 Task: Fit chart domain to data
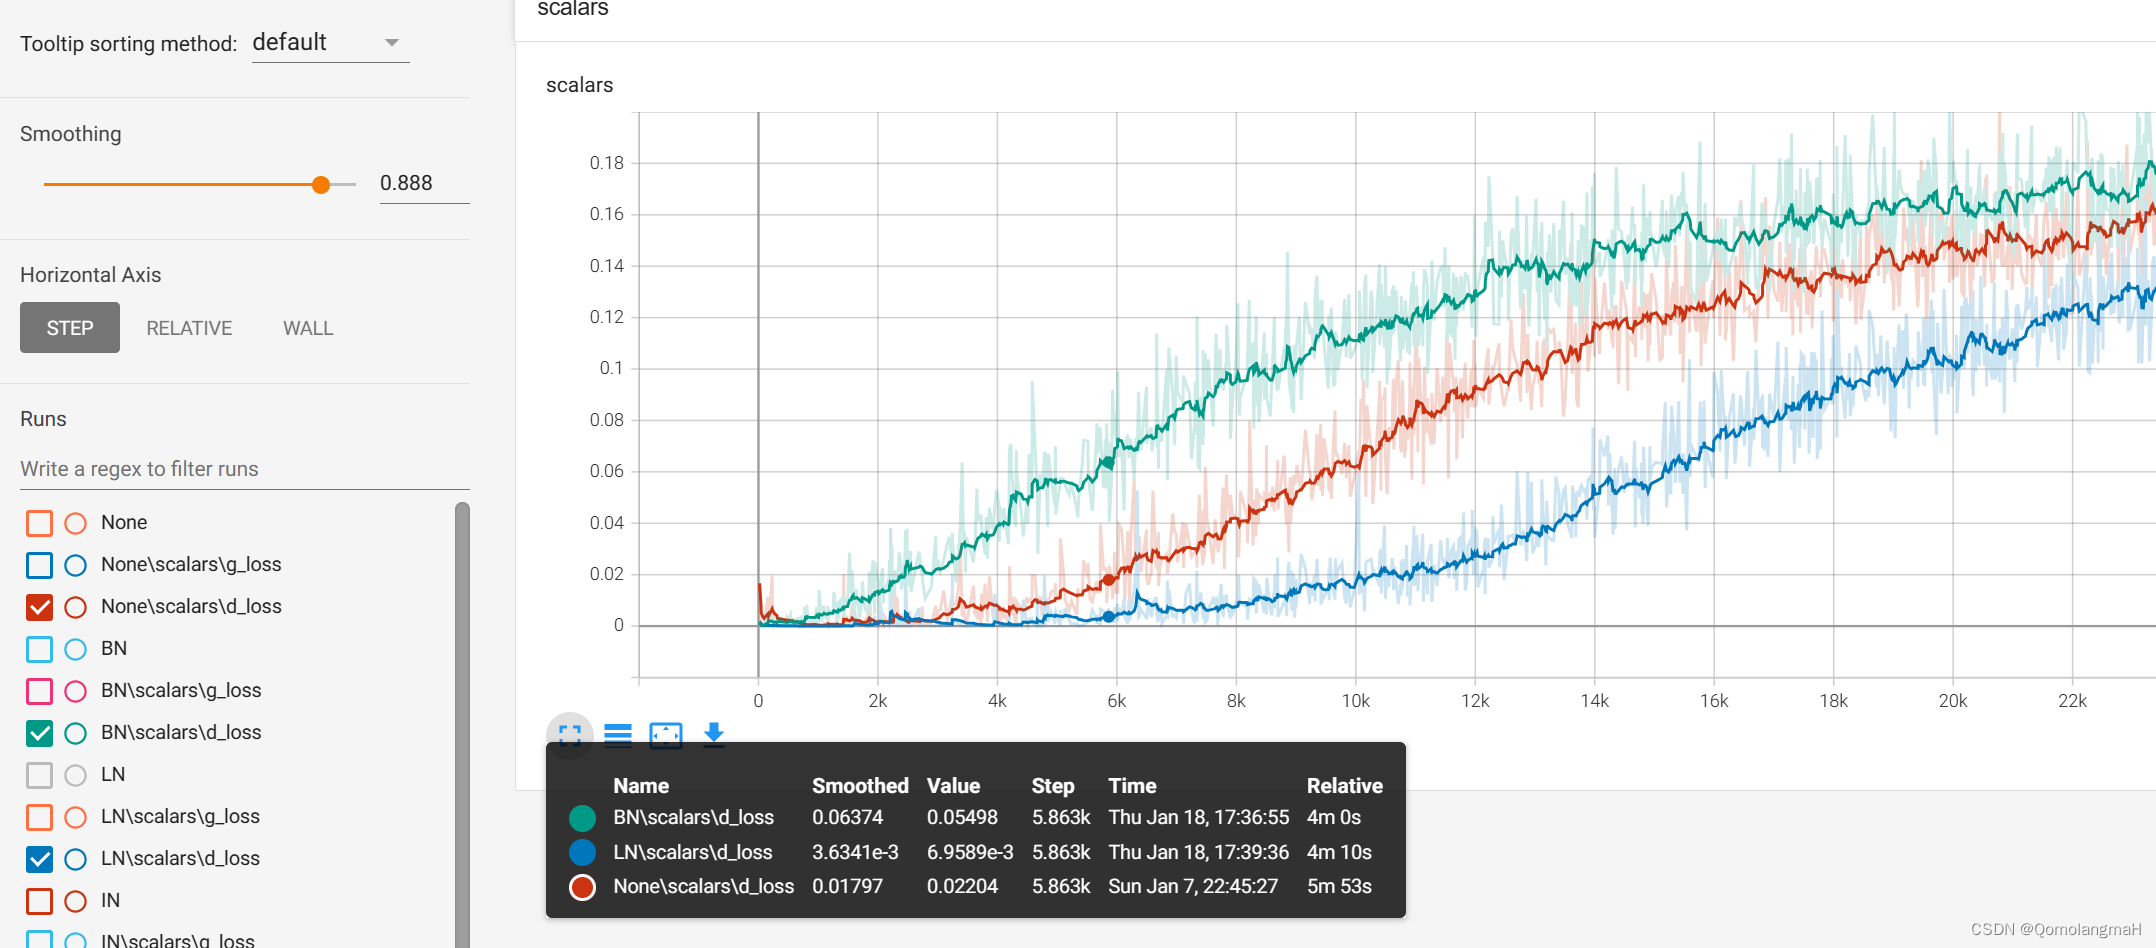(x=665, y=735)
